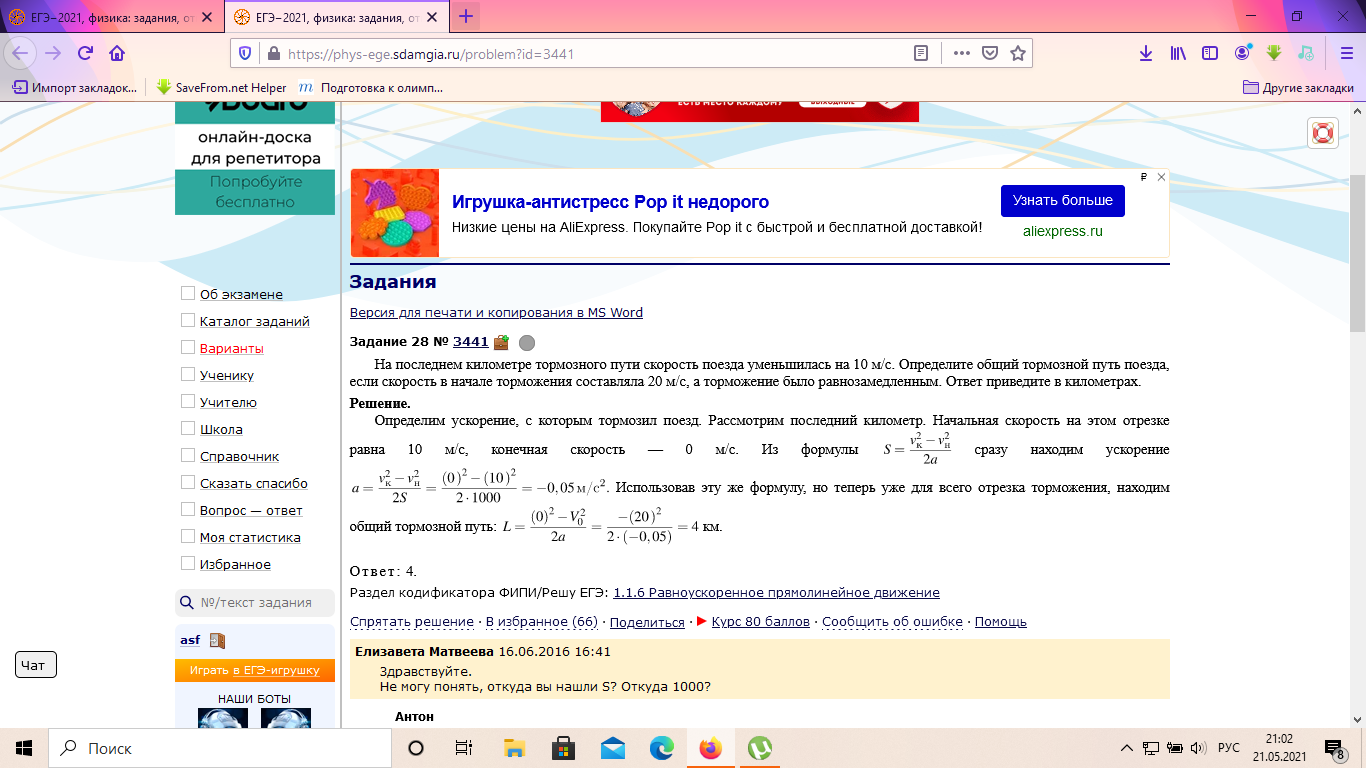Image resolution: width=1366 pixels, height=768 pixels.
Task: Open uTorrent from the taskbar
Action: [760, 748]
